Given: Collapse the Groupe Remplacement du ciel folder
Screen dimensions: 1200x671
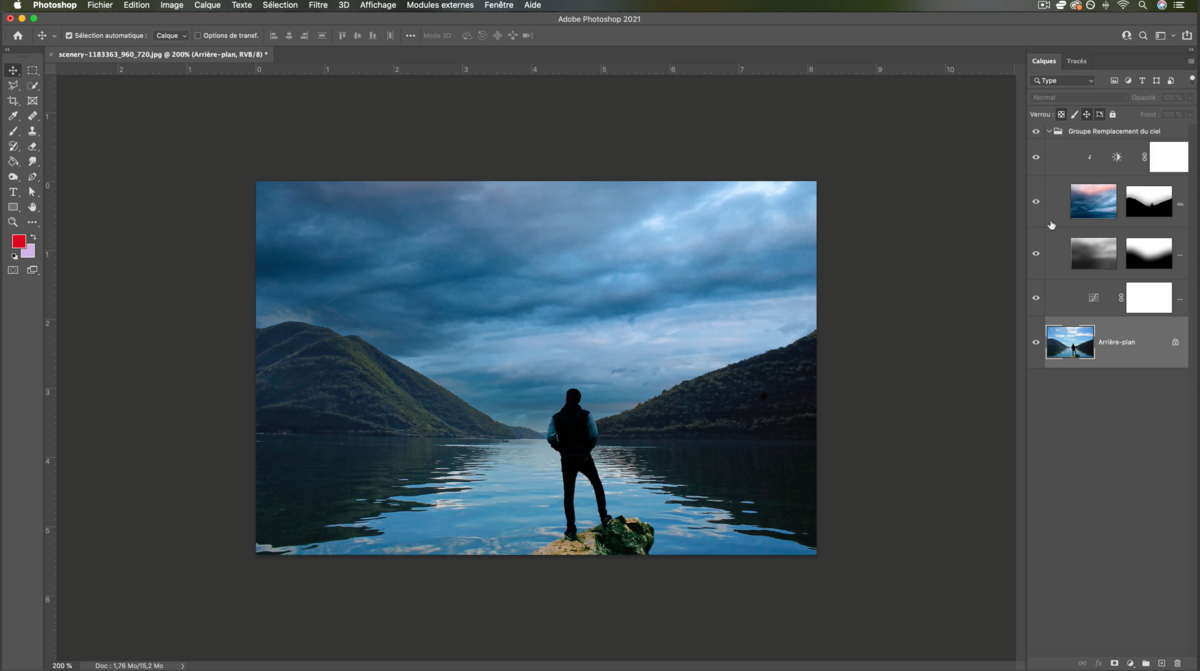Looking at the screenshot, I should point(1049,131).
